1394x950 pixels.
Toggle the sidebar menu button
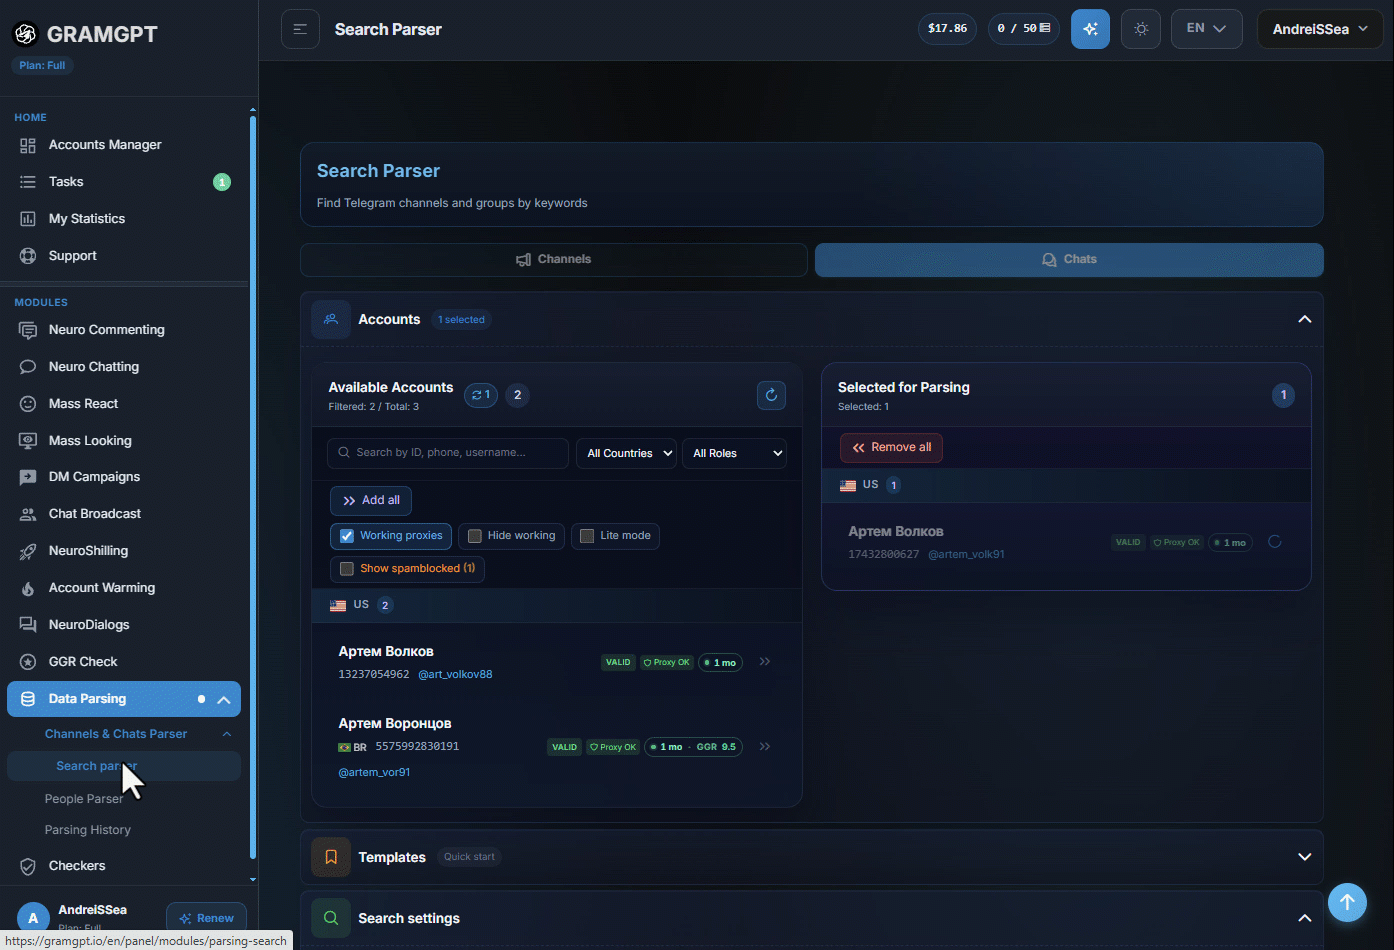pos(300,29)
